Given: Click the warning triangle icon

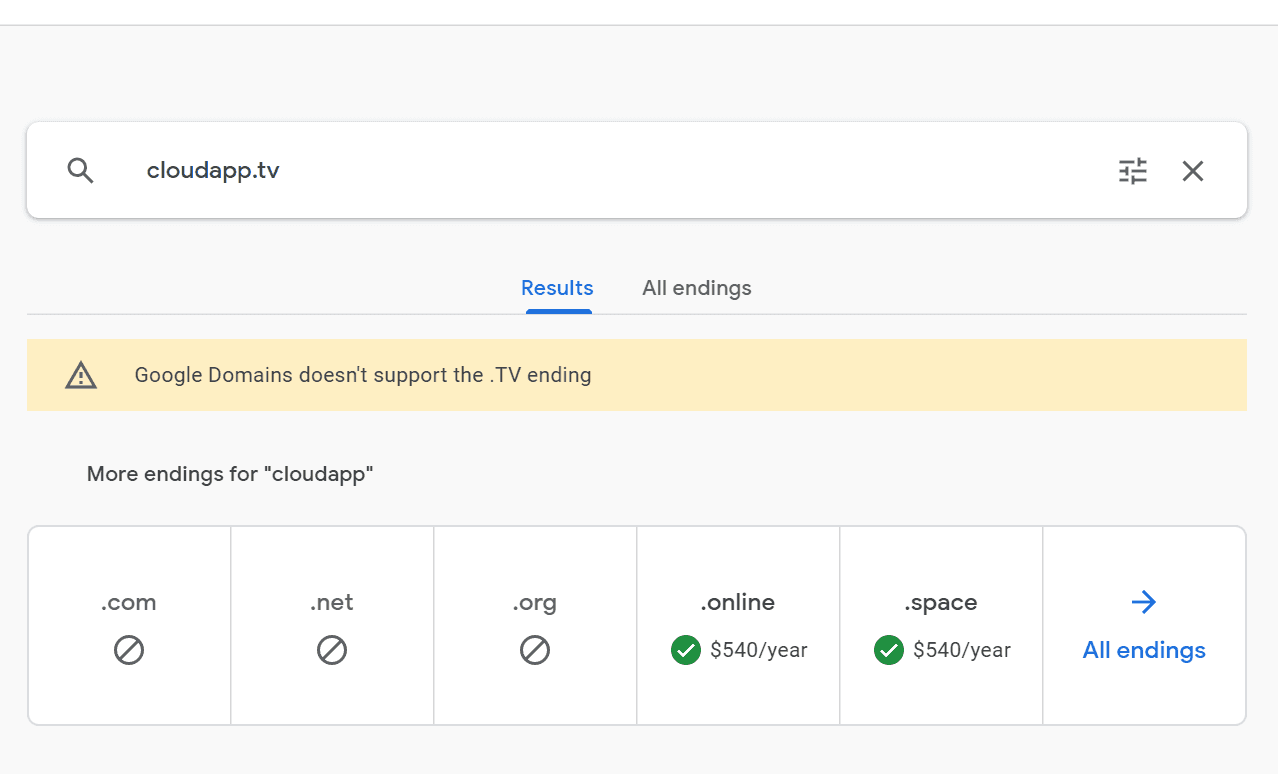Looking at the screenshot, I should click(81, 375).
